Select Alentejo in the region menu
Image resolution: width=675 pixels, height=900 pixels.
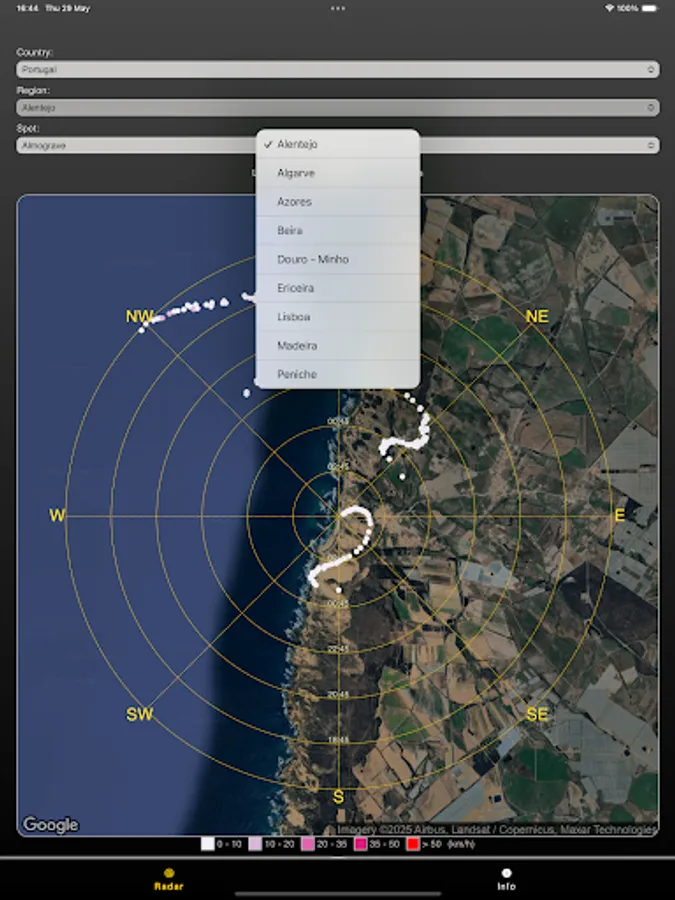click(x=338, y=144)
